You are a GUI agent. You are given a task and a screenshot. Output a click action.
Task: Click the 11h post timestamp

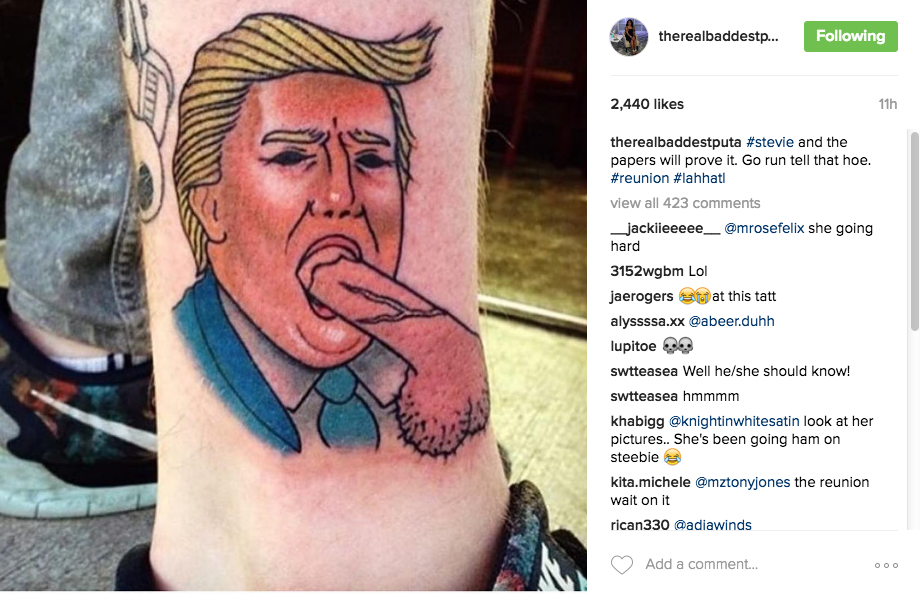pyautogui.click(x=888, y=104)
